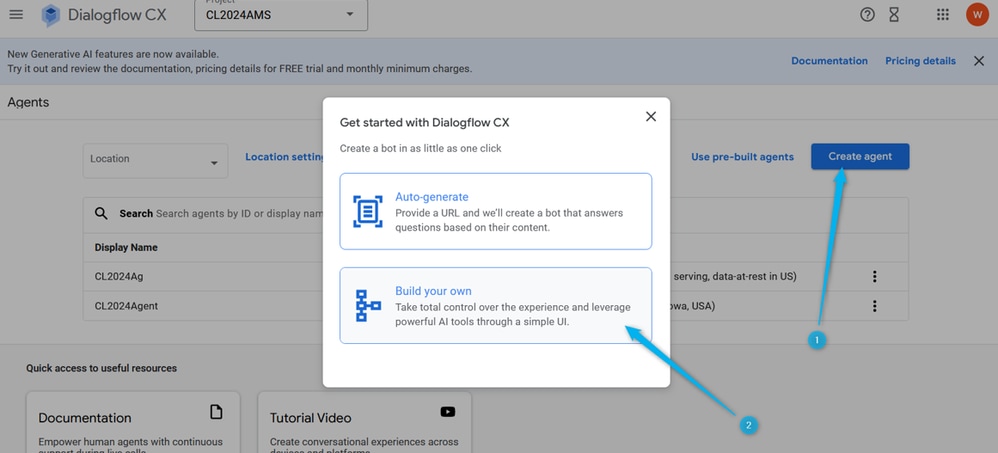The width and height of the screenshot is (998, 453).
Task: Click the Agents page heading
Action: [x=29, y=102]
